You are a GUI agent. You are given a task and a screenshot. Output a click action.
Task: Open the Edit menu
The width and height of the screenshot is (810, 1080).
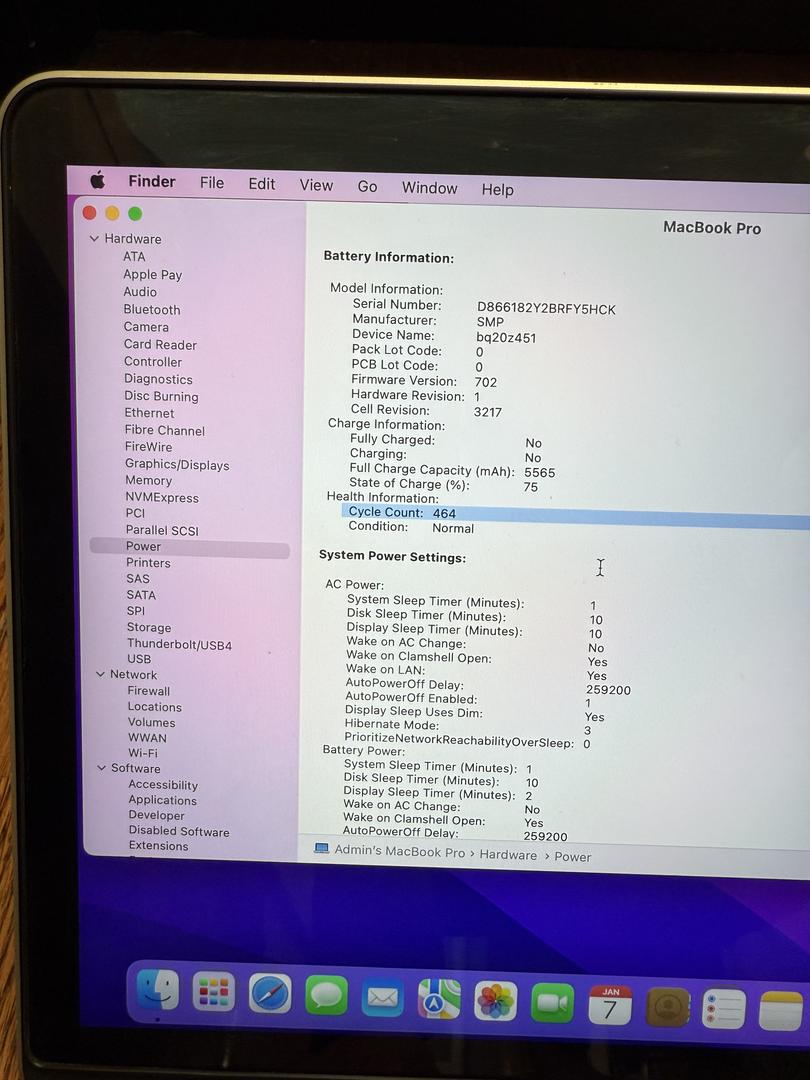coord(262,184)
